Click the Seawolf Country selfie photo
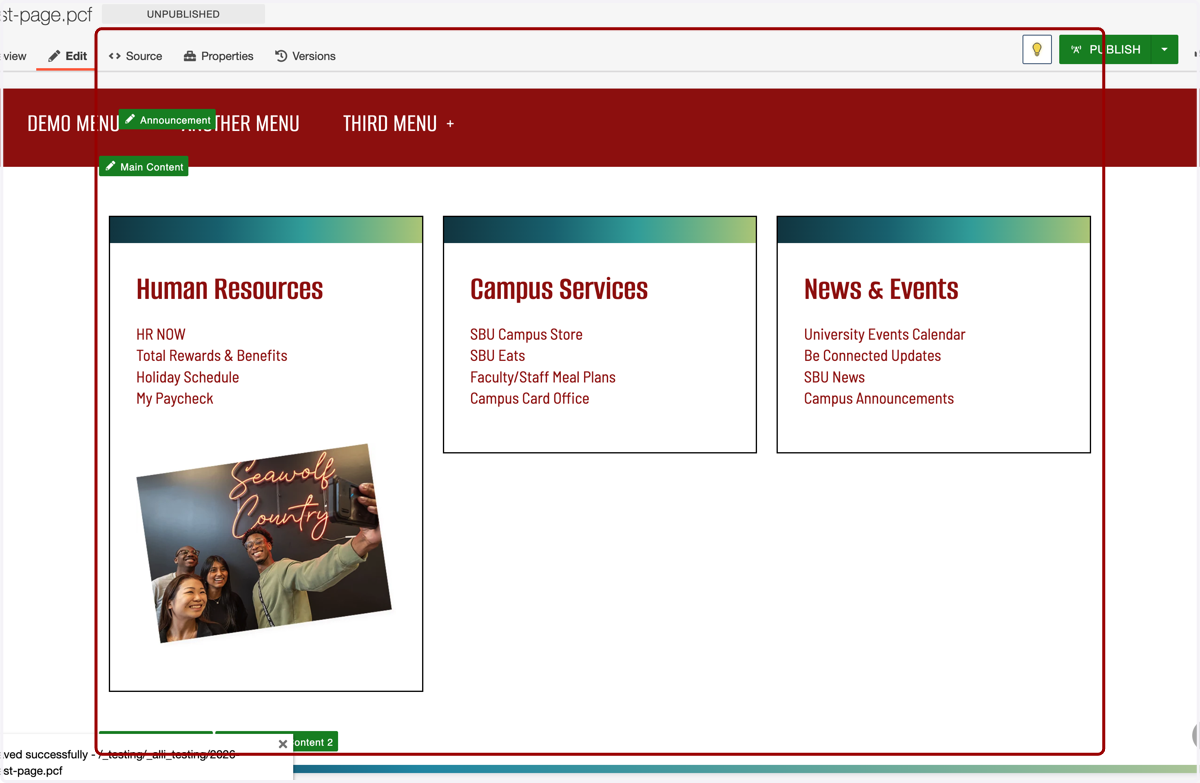 point(264,543)
